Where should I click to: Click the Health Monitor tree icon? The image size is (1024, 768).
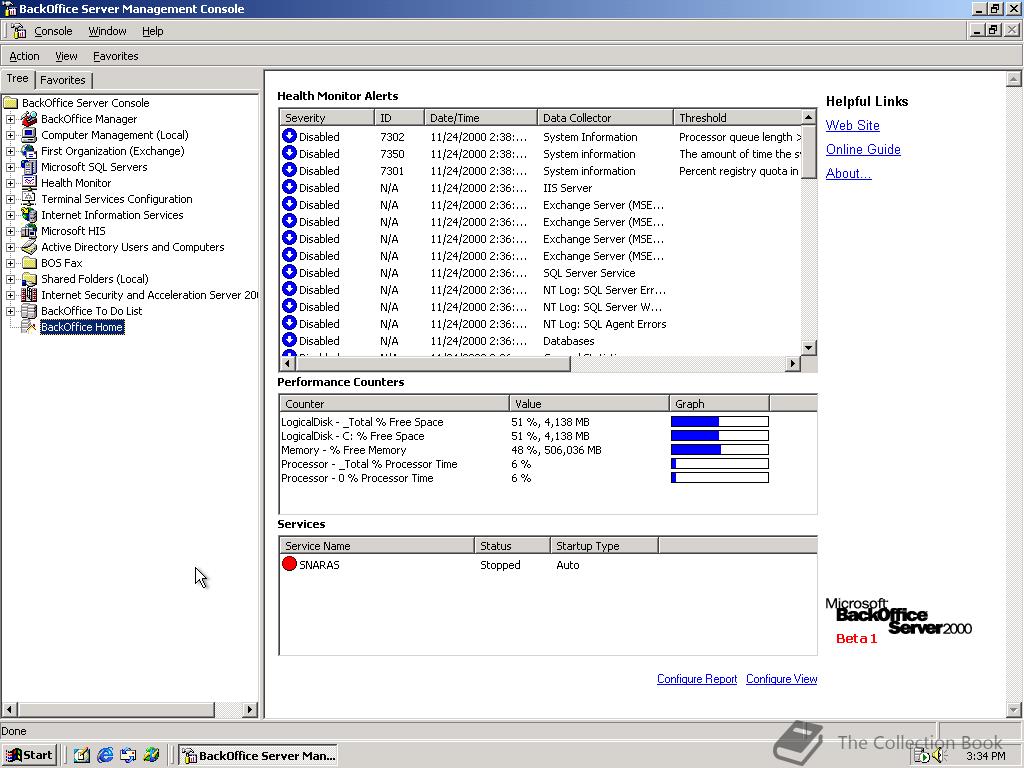click(x=29, y=183)
